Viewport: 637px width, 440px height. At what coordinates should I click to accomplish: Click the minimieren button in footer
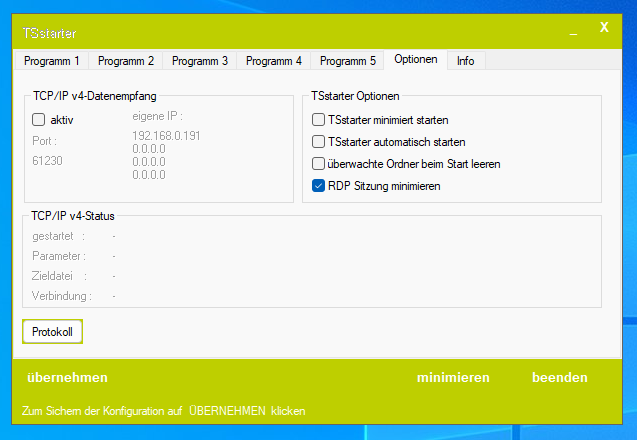tap(453, 377)
